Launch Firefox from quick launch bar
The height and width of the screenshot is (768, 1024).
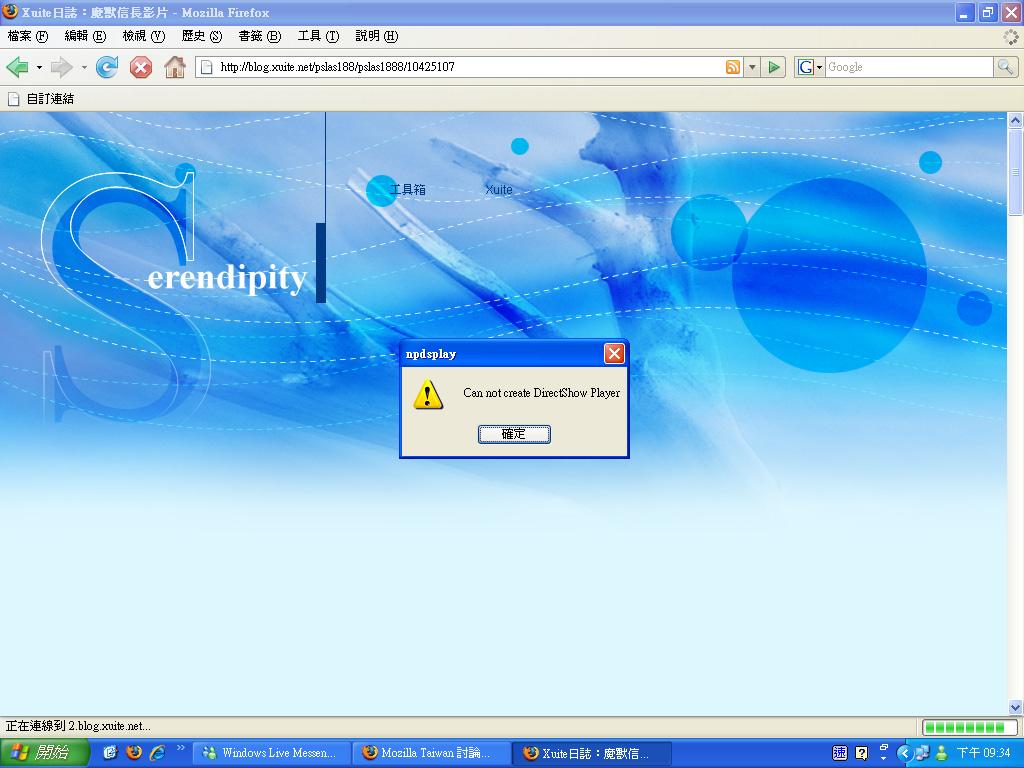point(134,752)
